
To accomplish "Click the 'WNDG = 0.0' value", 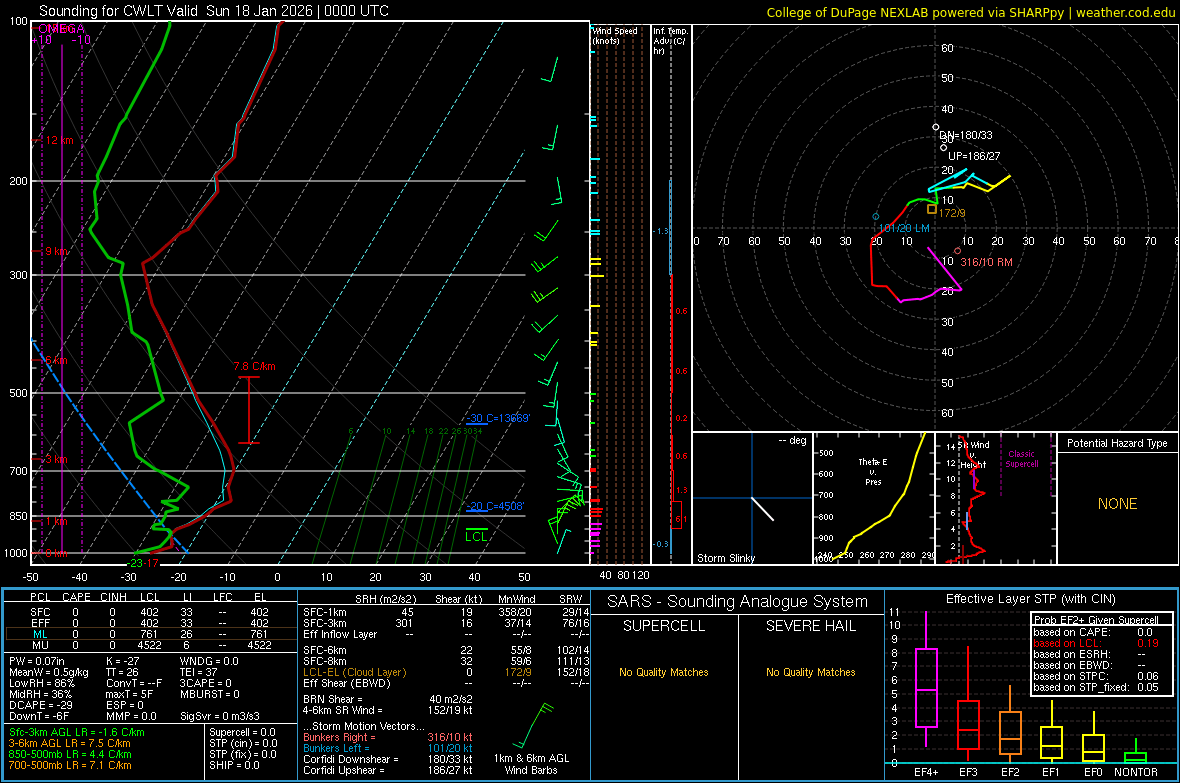I will tap(209, 661).
